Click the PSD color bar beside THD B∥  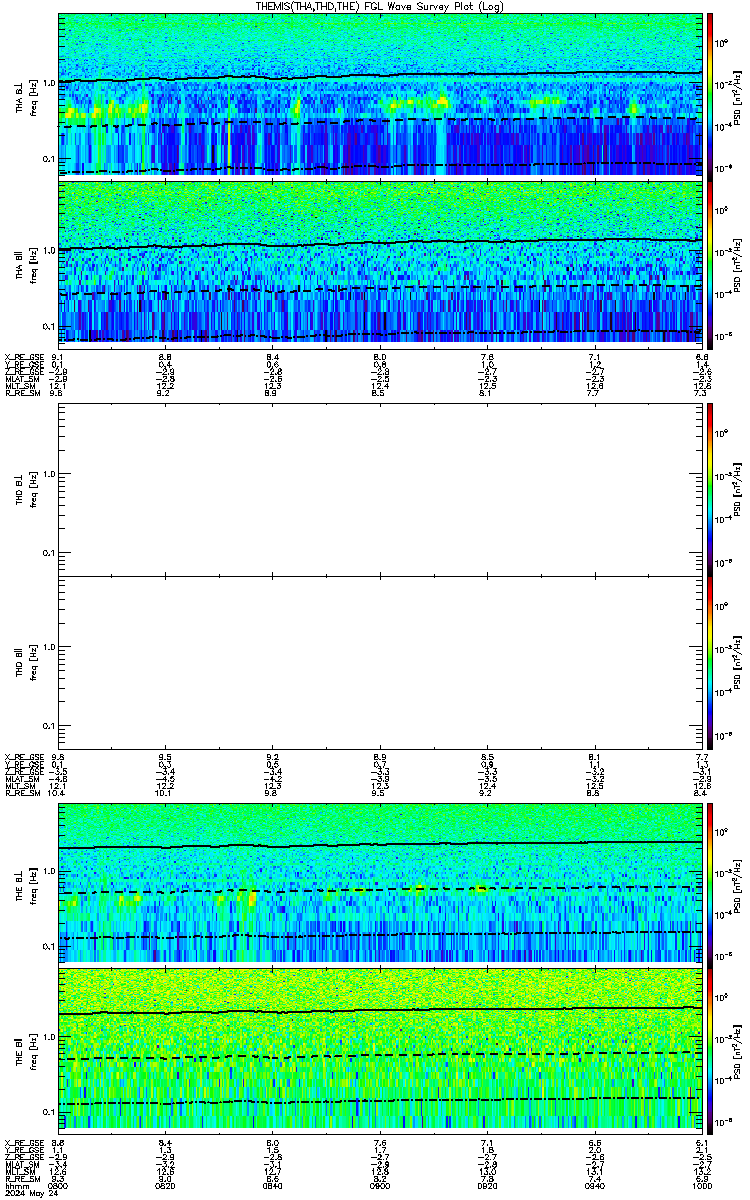(x=710, y=662)
